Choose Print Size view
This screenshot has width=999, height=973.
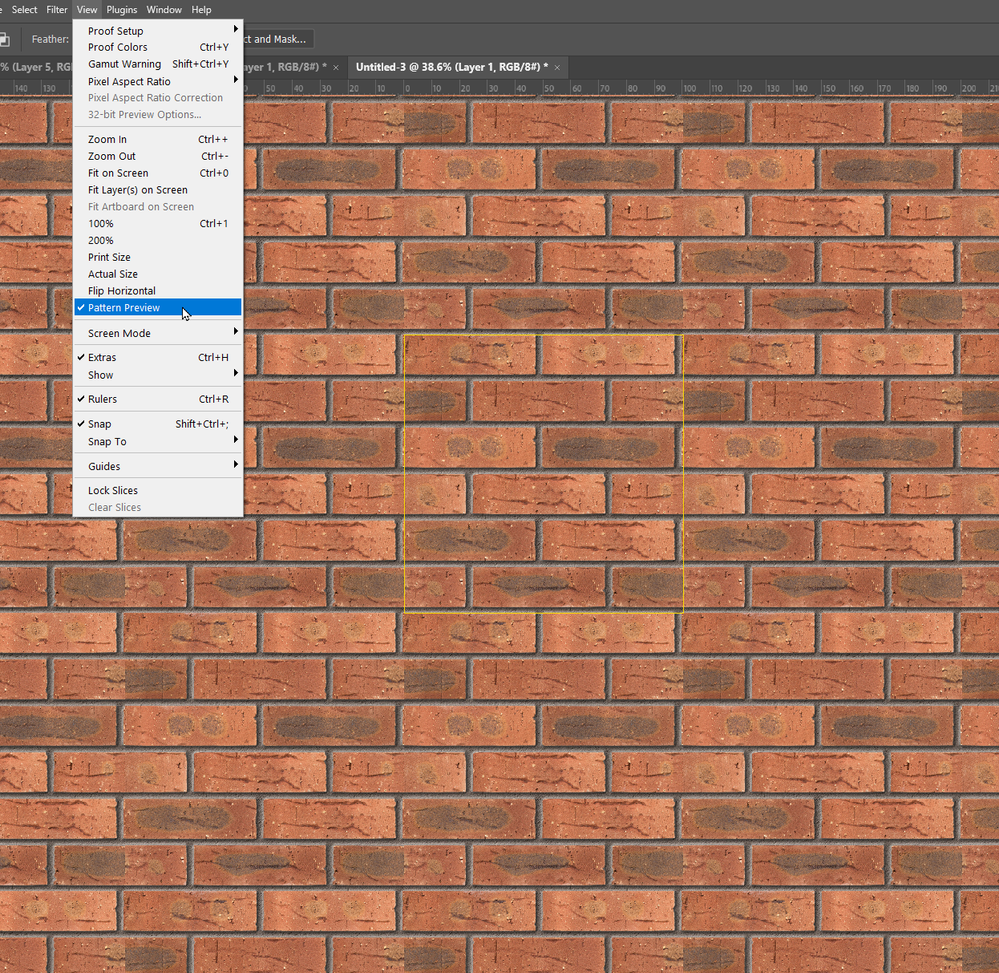tap(158, 257)
